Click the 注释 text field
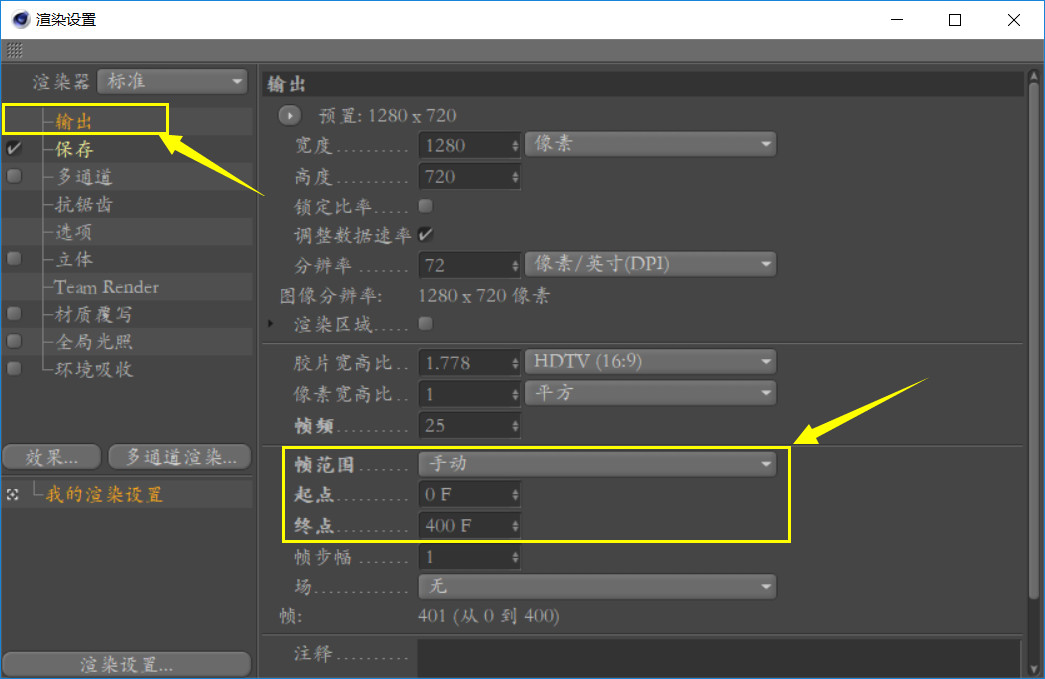Viewport: 1045px width, 679px height. coord(718,658)
